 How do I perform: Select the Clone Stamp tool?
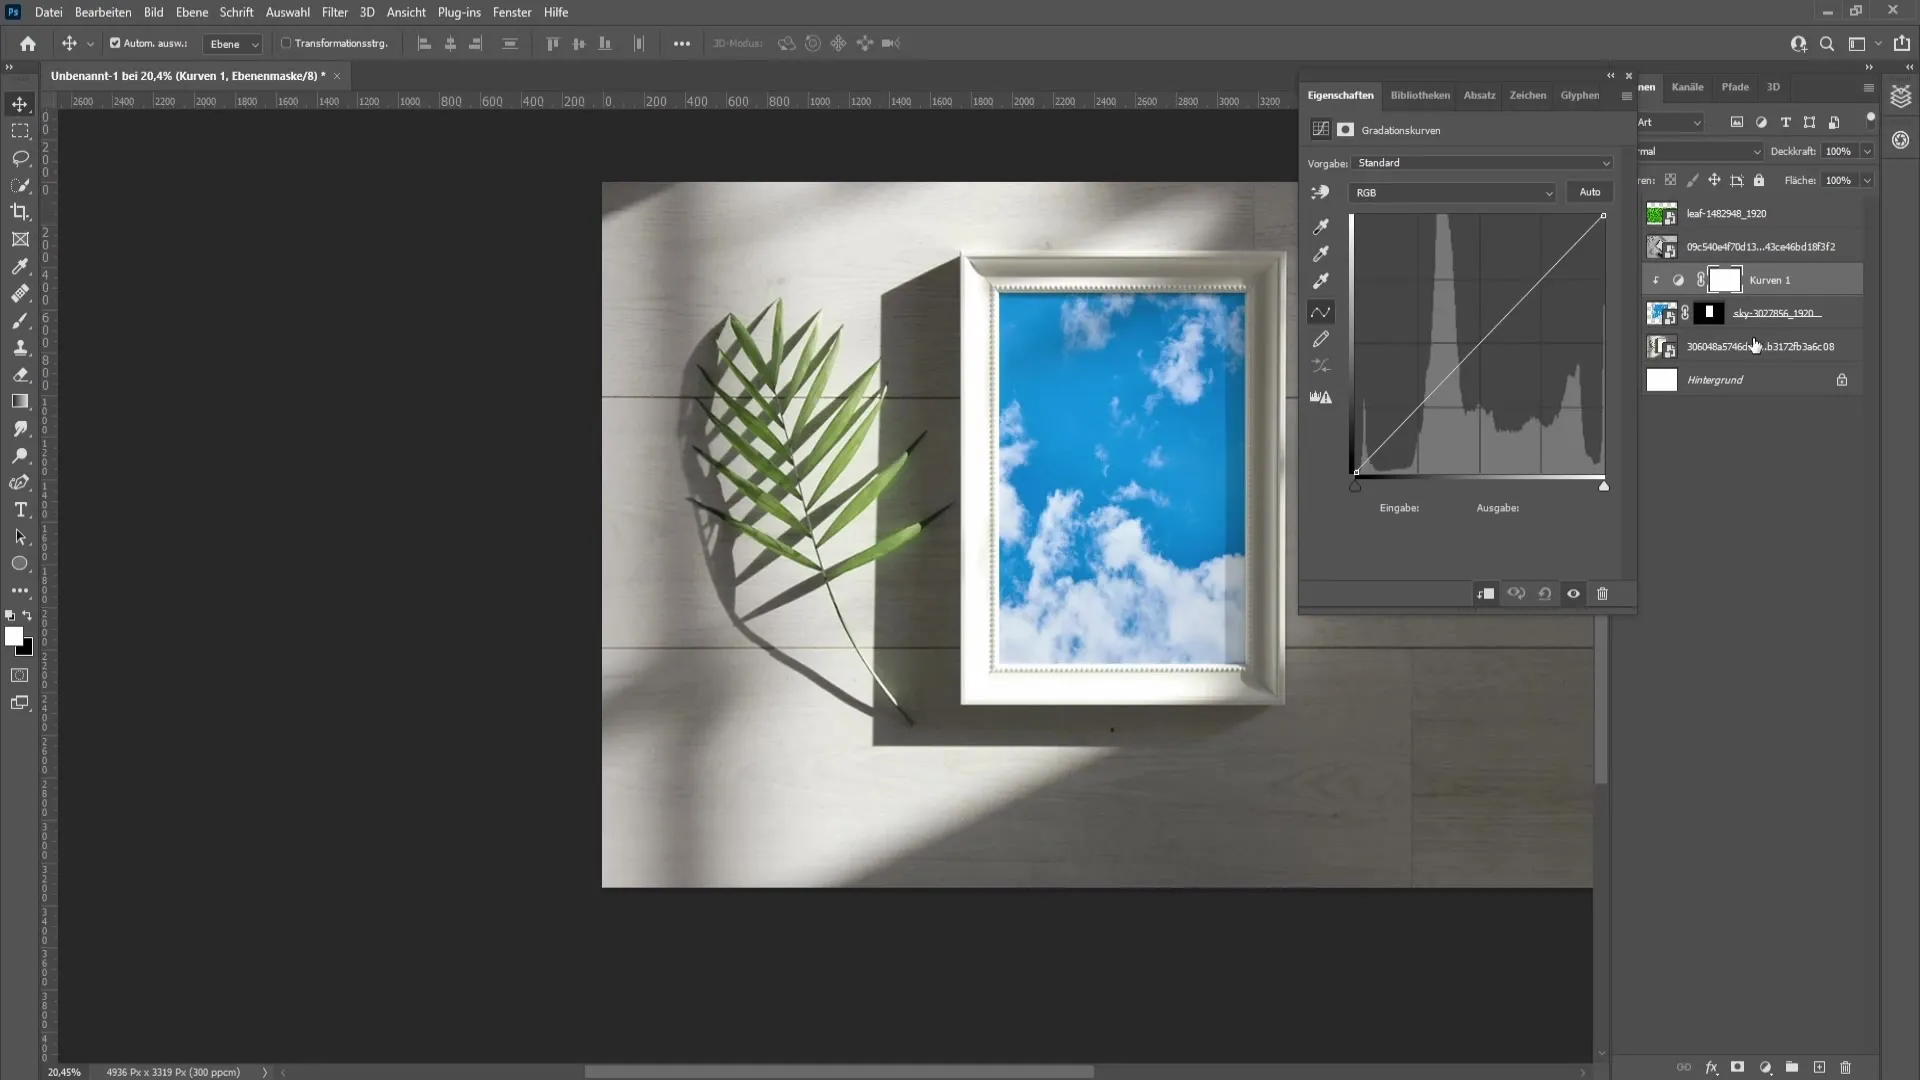pos(20,347)
